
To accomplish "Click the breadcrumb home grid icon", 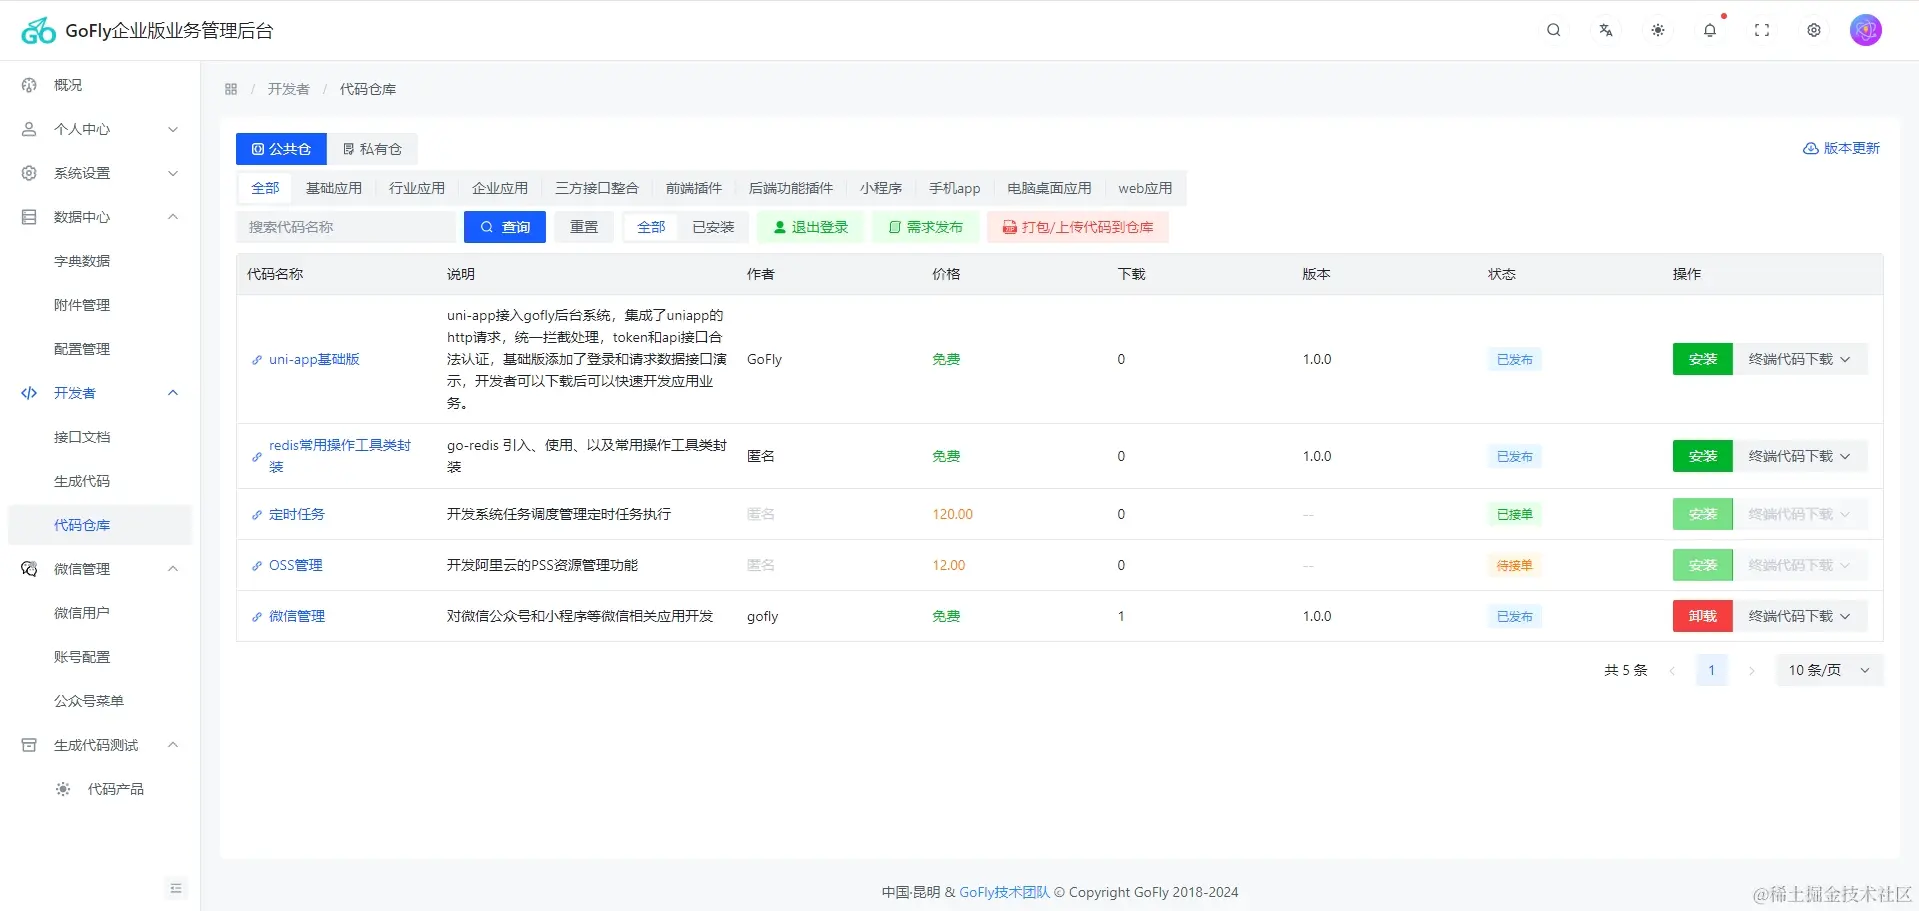I will 231,89.
